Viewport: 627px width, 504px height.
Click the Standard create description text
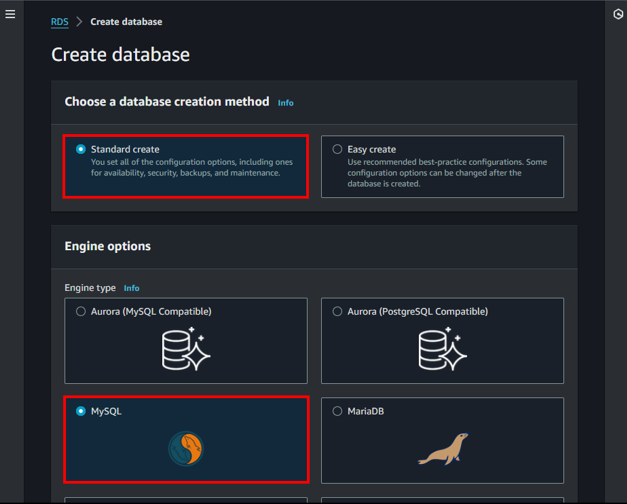pos(192,167)
